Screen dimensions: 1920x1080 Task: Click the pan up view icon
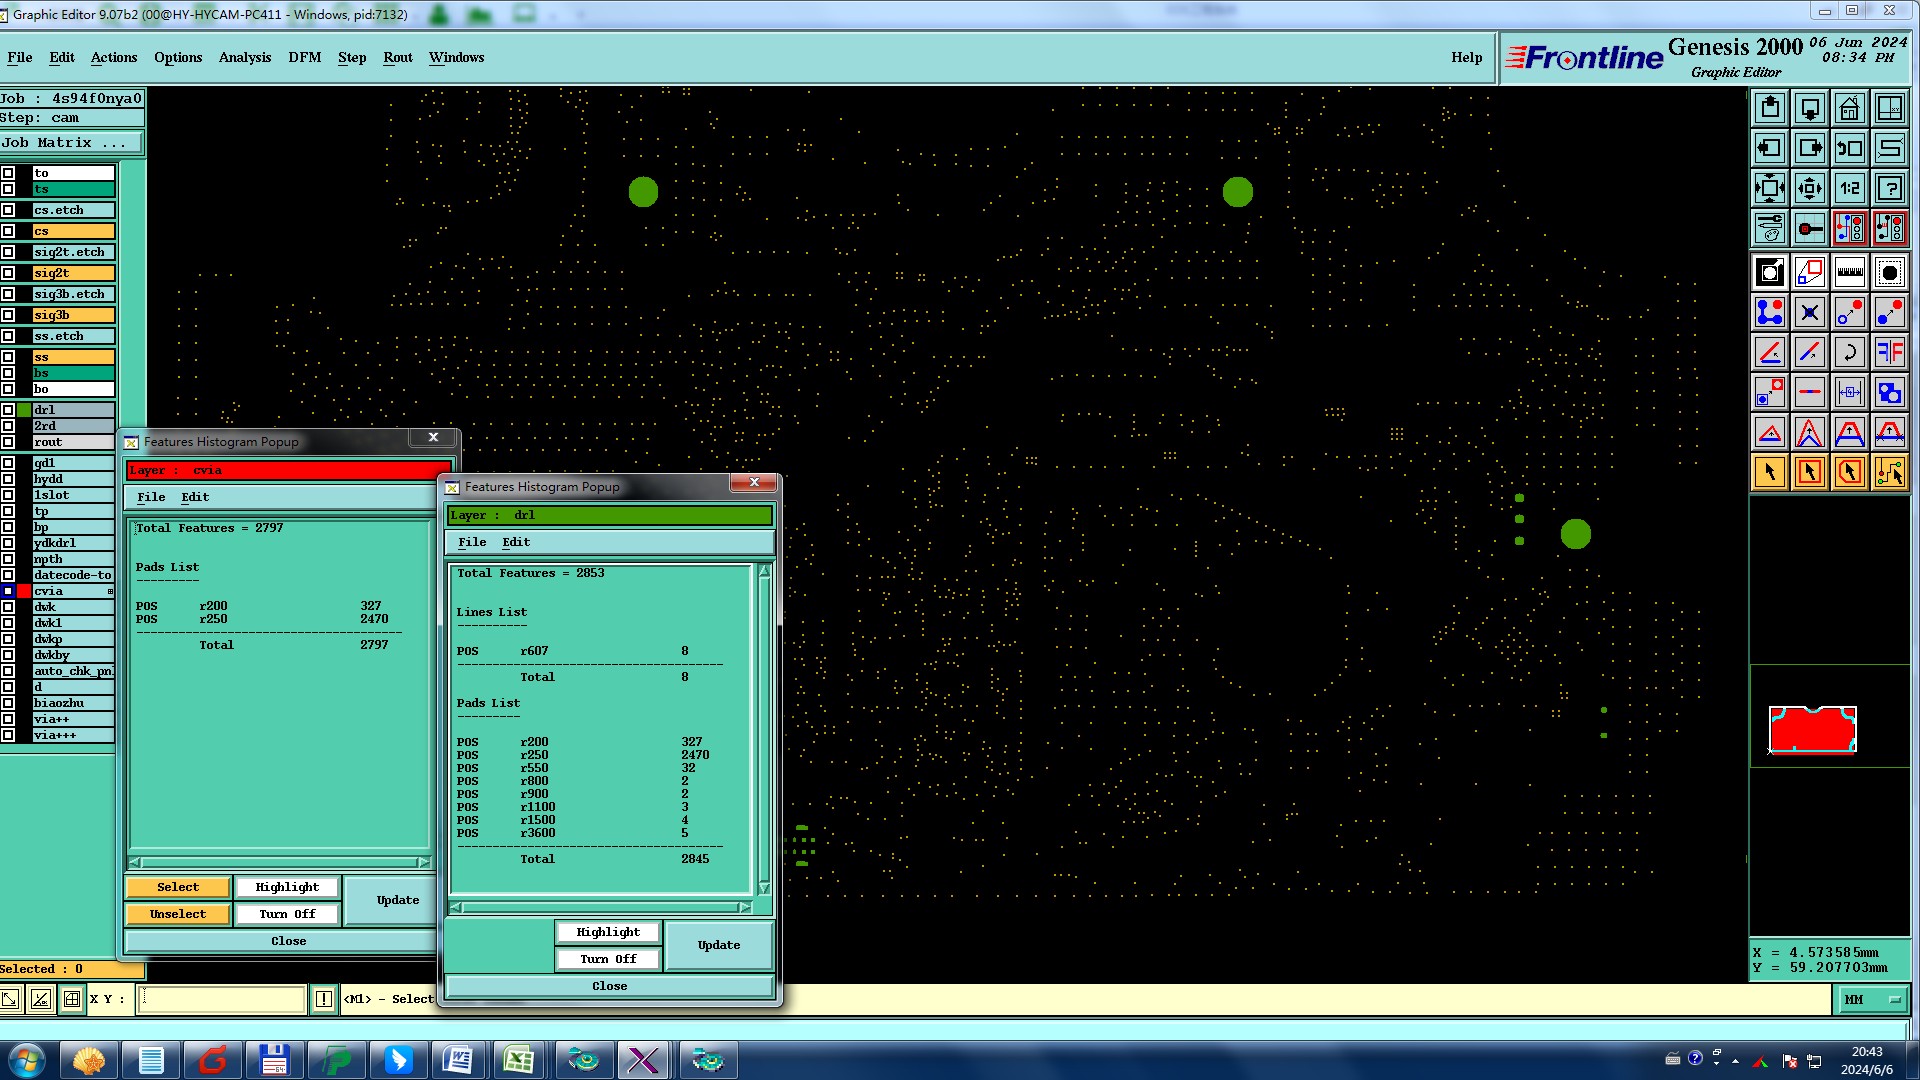click(x=1770, y=108)
